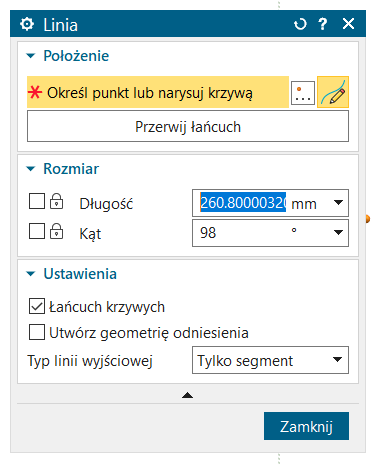373x464 pixels.
Task: Click the Przerwij łańcuch button
Action: click(188, 126)
